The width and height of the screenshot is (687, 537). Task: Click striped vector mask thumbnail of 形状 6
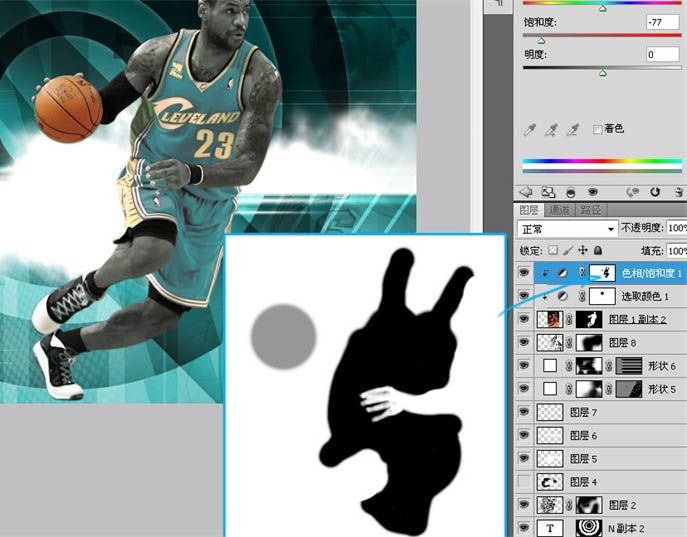click(629, 366)
